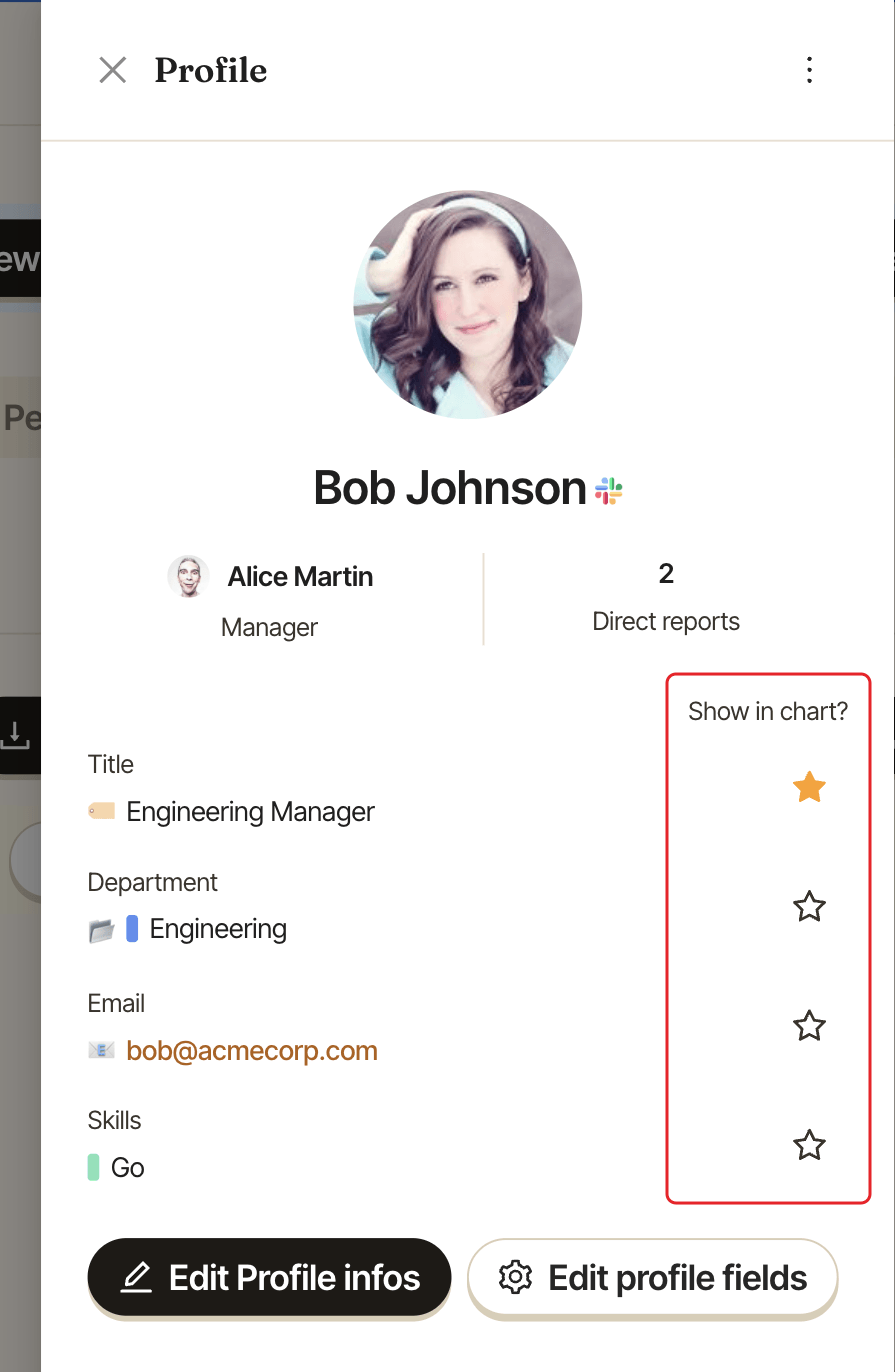Click the blue color tag before Engineering

132,929
